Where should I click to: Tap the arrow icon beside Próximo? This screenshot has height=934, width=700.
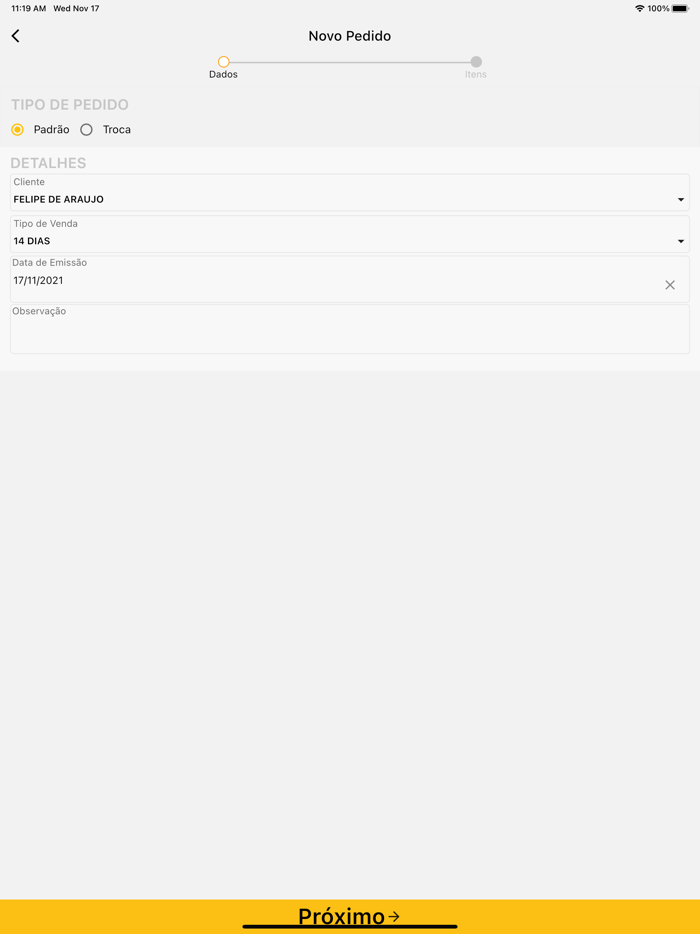(394, 916)
